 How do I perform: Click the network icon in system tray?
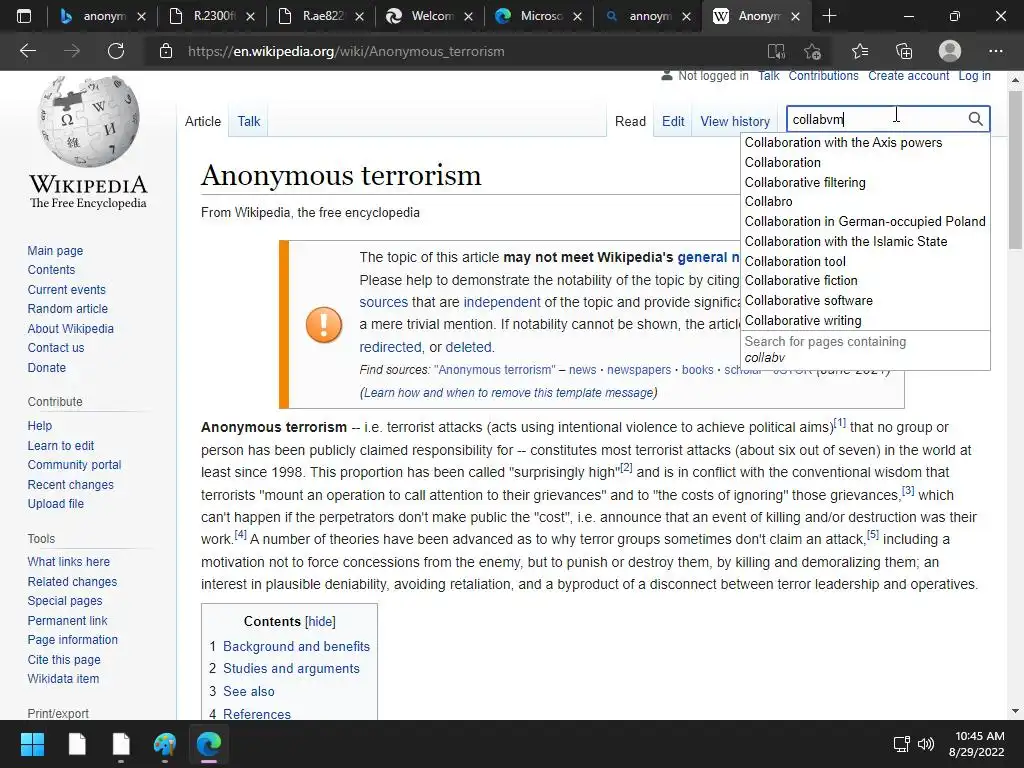(902, 744)
